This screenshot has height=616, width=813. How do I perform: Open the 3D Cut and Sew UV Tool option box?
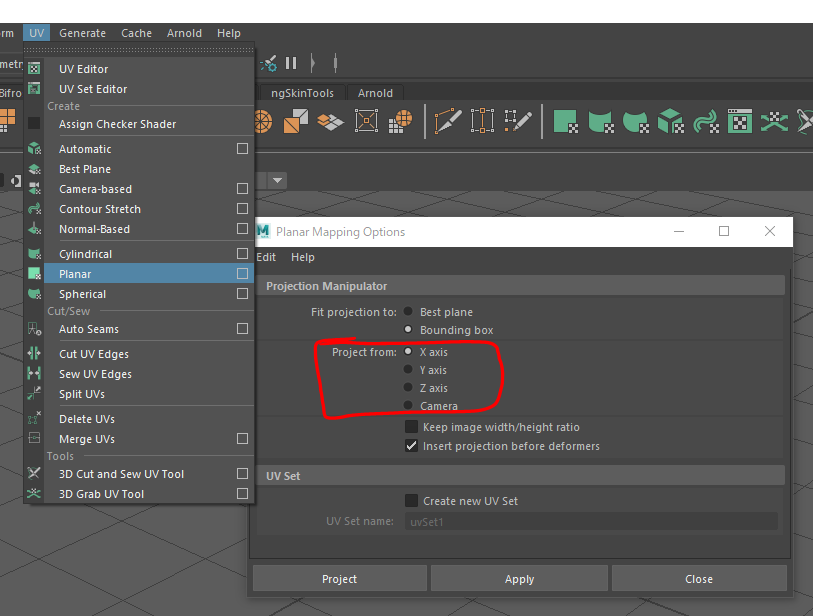[242, 474]
